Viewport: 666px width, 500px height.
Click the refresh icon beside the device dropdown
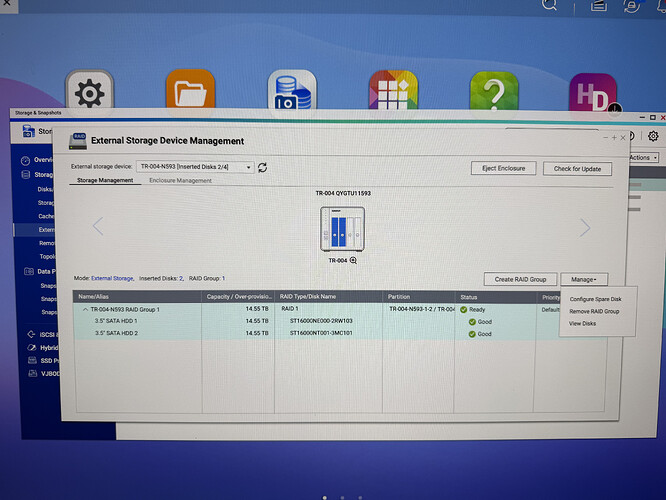(262, 167)
